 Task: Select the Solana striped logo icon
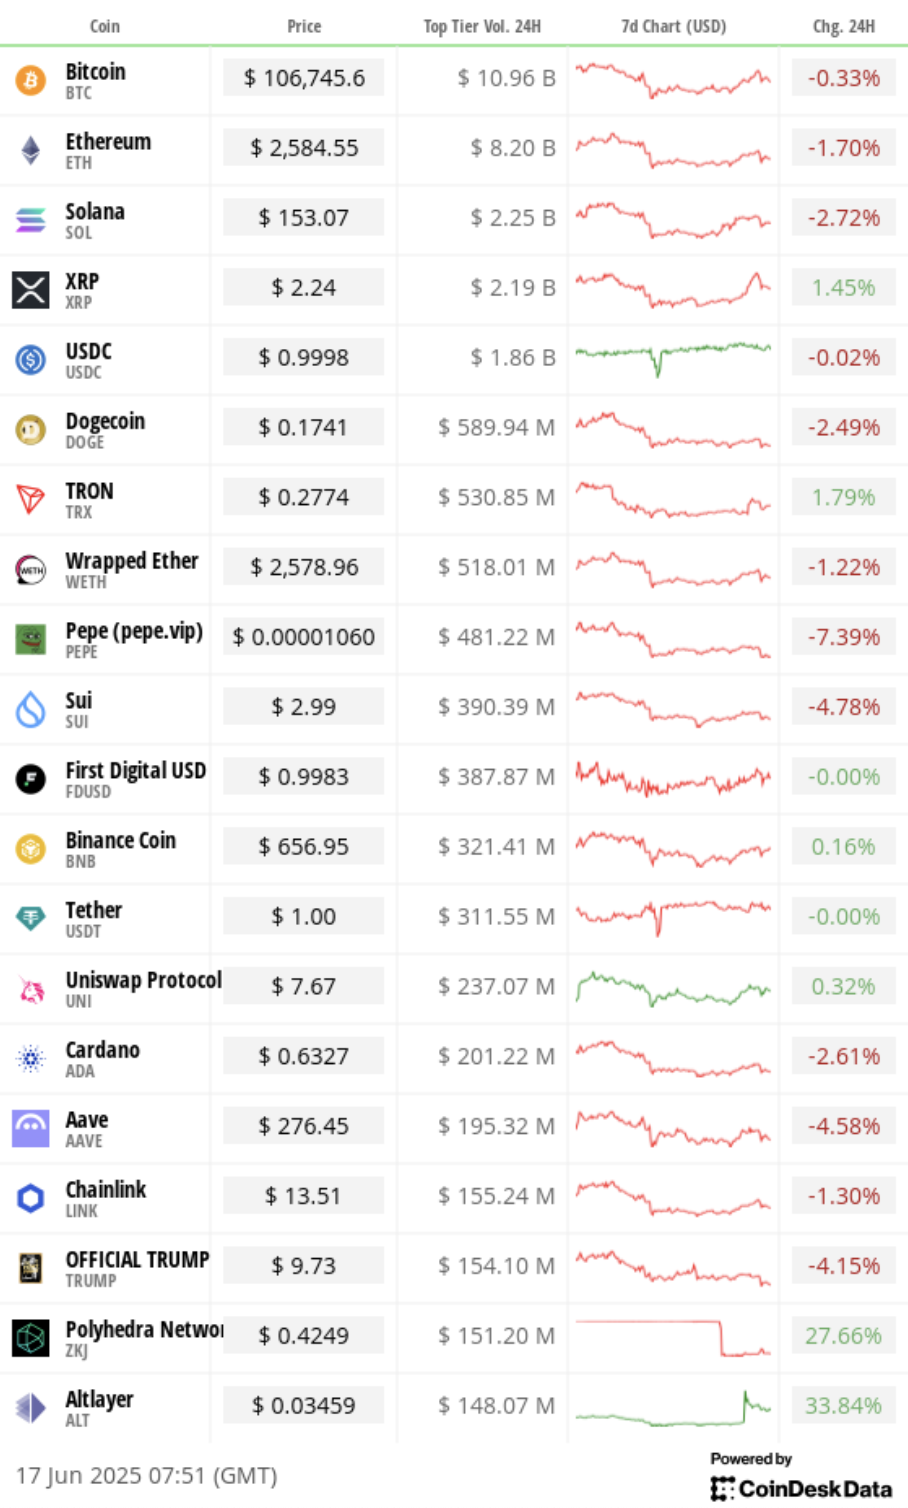tap(31, 219)
